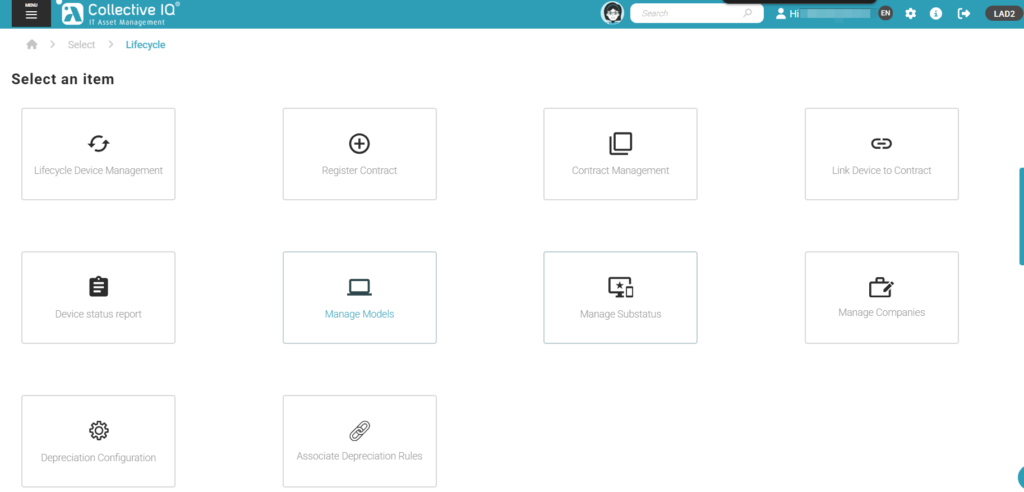The image size is (1024, 492).
Task: Click the Link Device to Contract chain icon
Action: [x=881, y=143]
